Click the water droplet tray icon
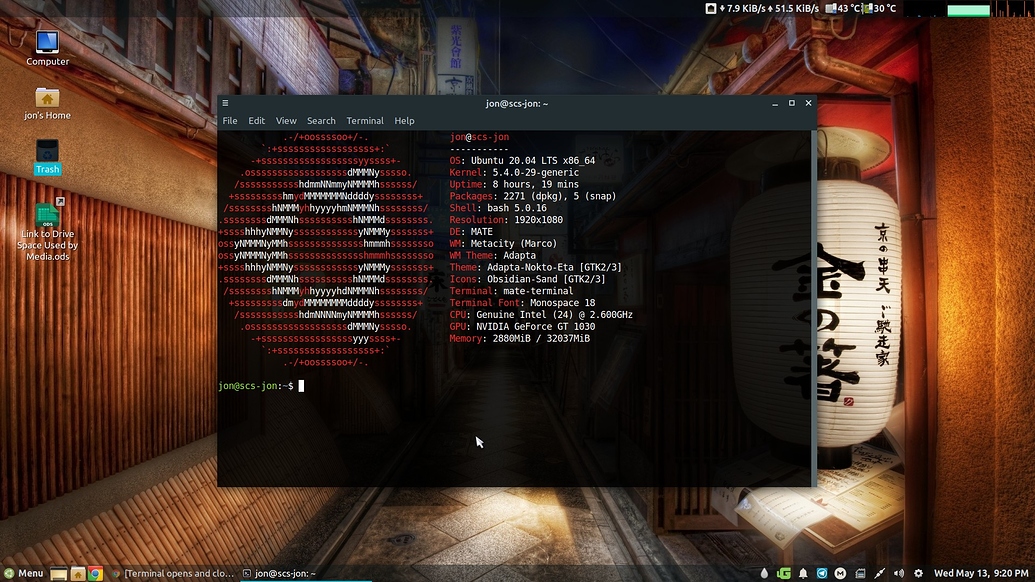1035x582 pixels. pyautogui.click(x=764, y=572)
